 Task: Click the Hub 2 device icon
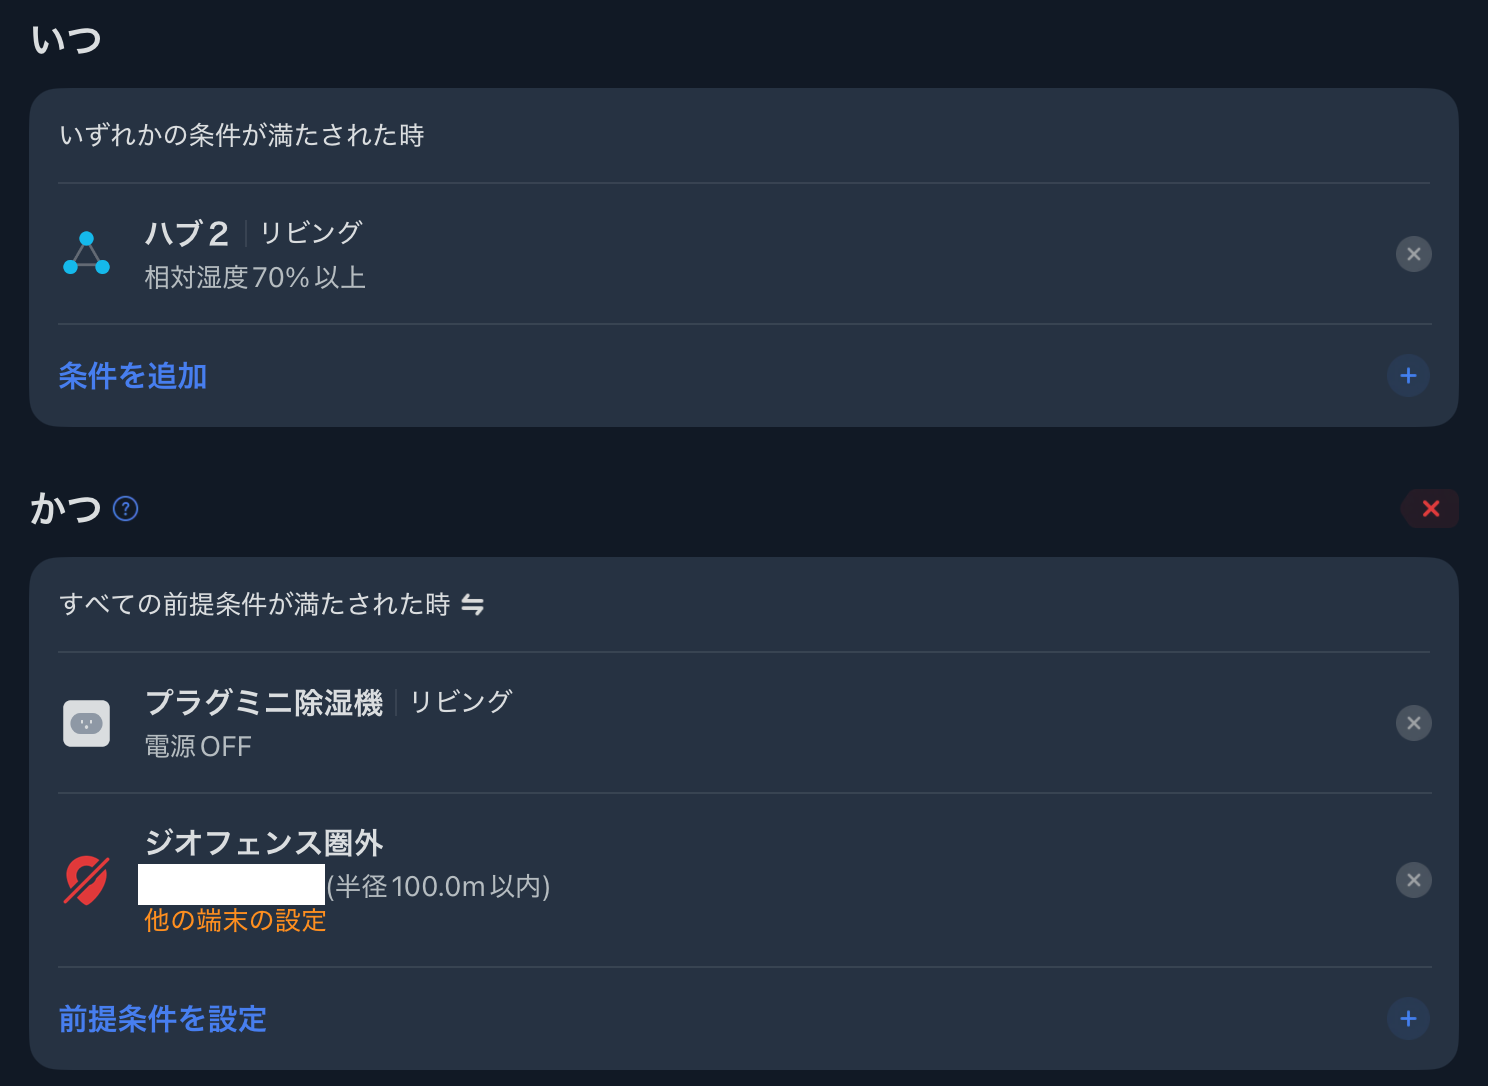pyautogui.click(x=86, y=254)
